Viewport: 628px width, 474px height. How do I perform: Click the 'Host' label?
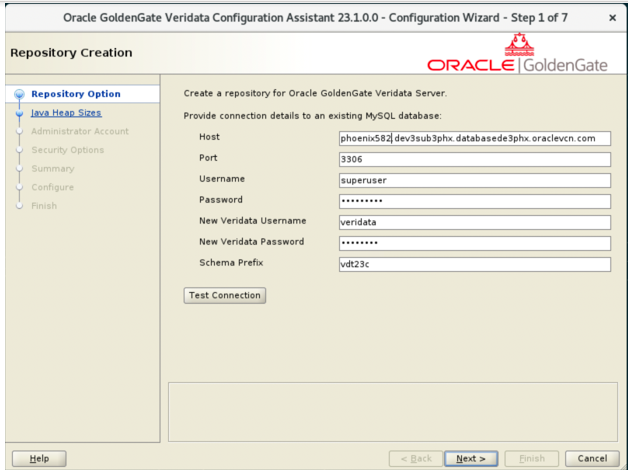pos(209,137)
